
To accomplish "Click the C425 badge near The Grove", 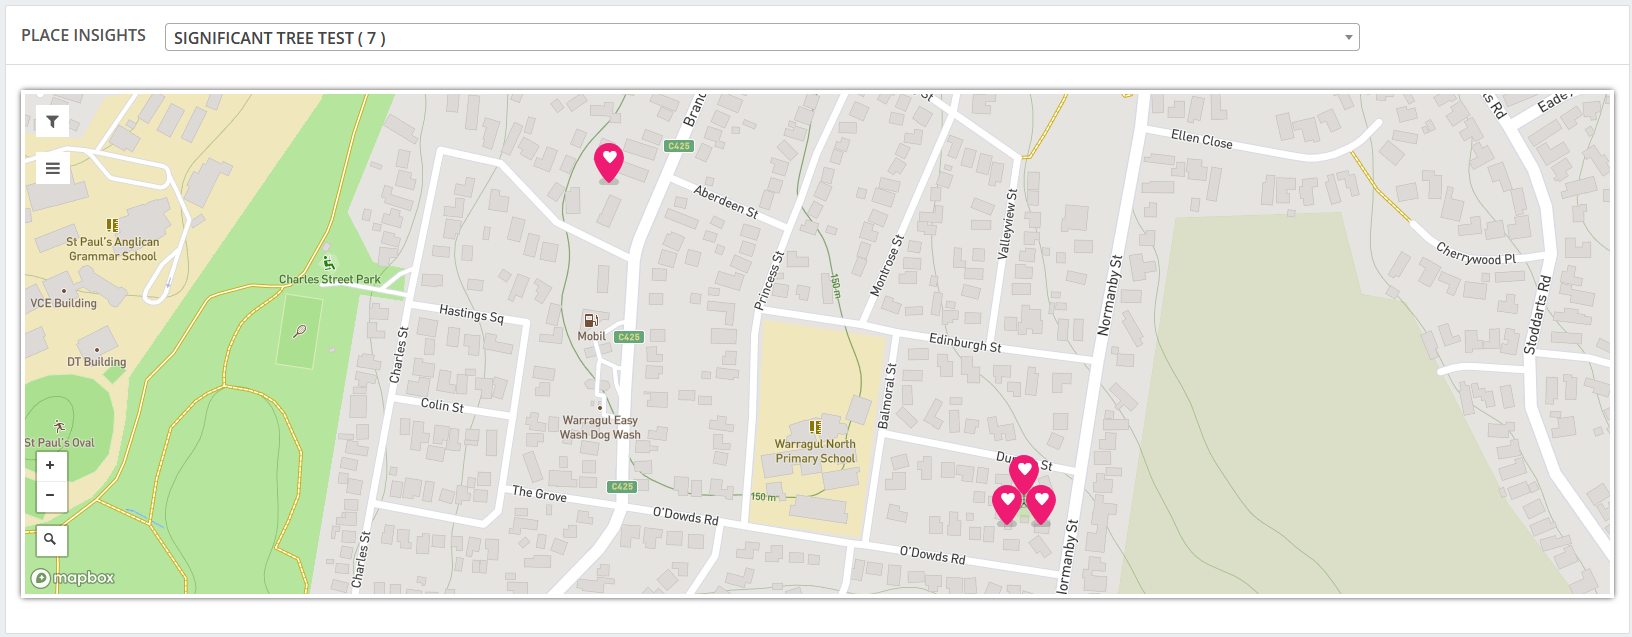I will (622, 487).
